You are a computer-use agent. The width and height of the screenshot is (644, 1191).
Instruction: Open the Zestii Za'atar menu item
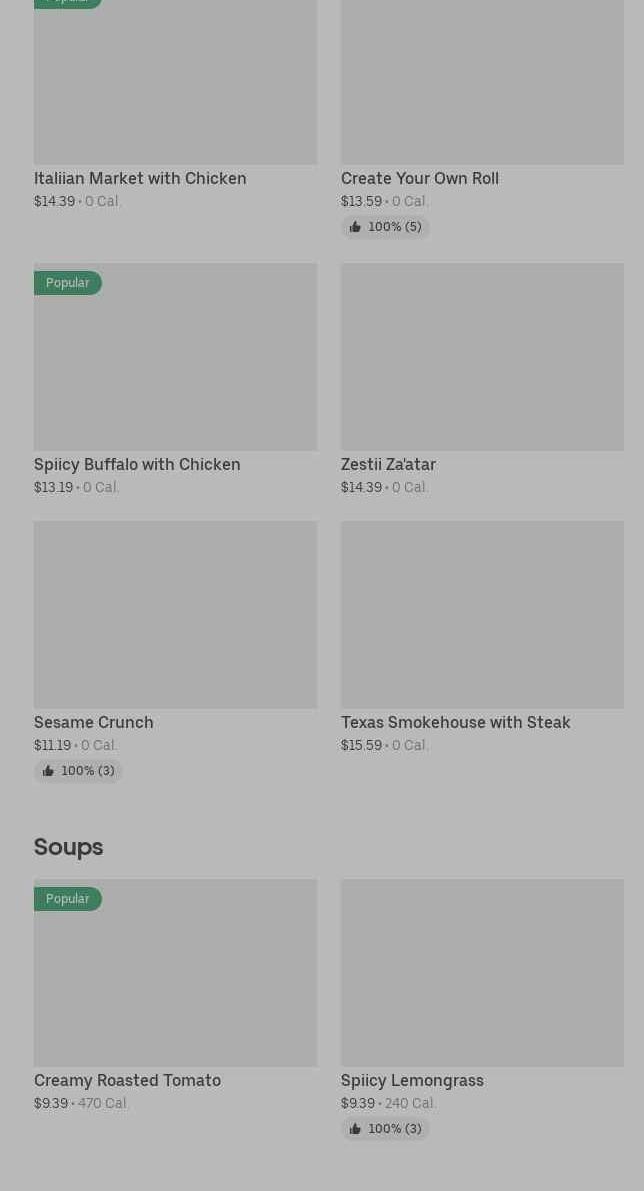click(388, 464)
